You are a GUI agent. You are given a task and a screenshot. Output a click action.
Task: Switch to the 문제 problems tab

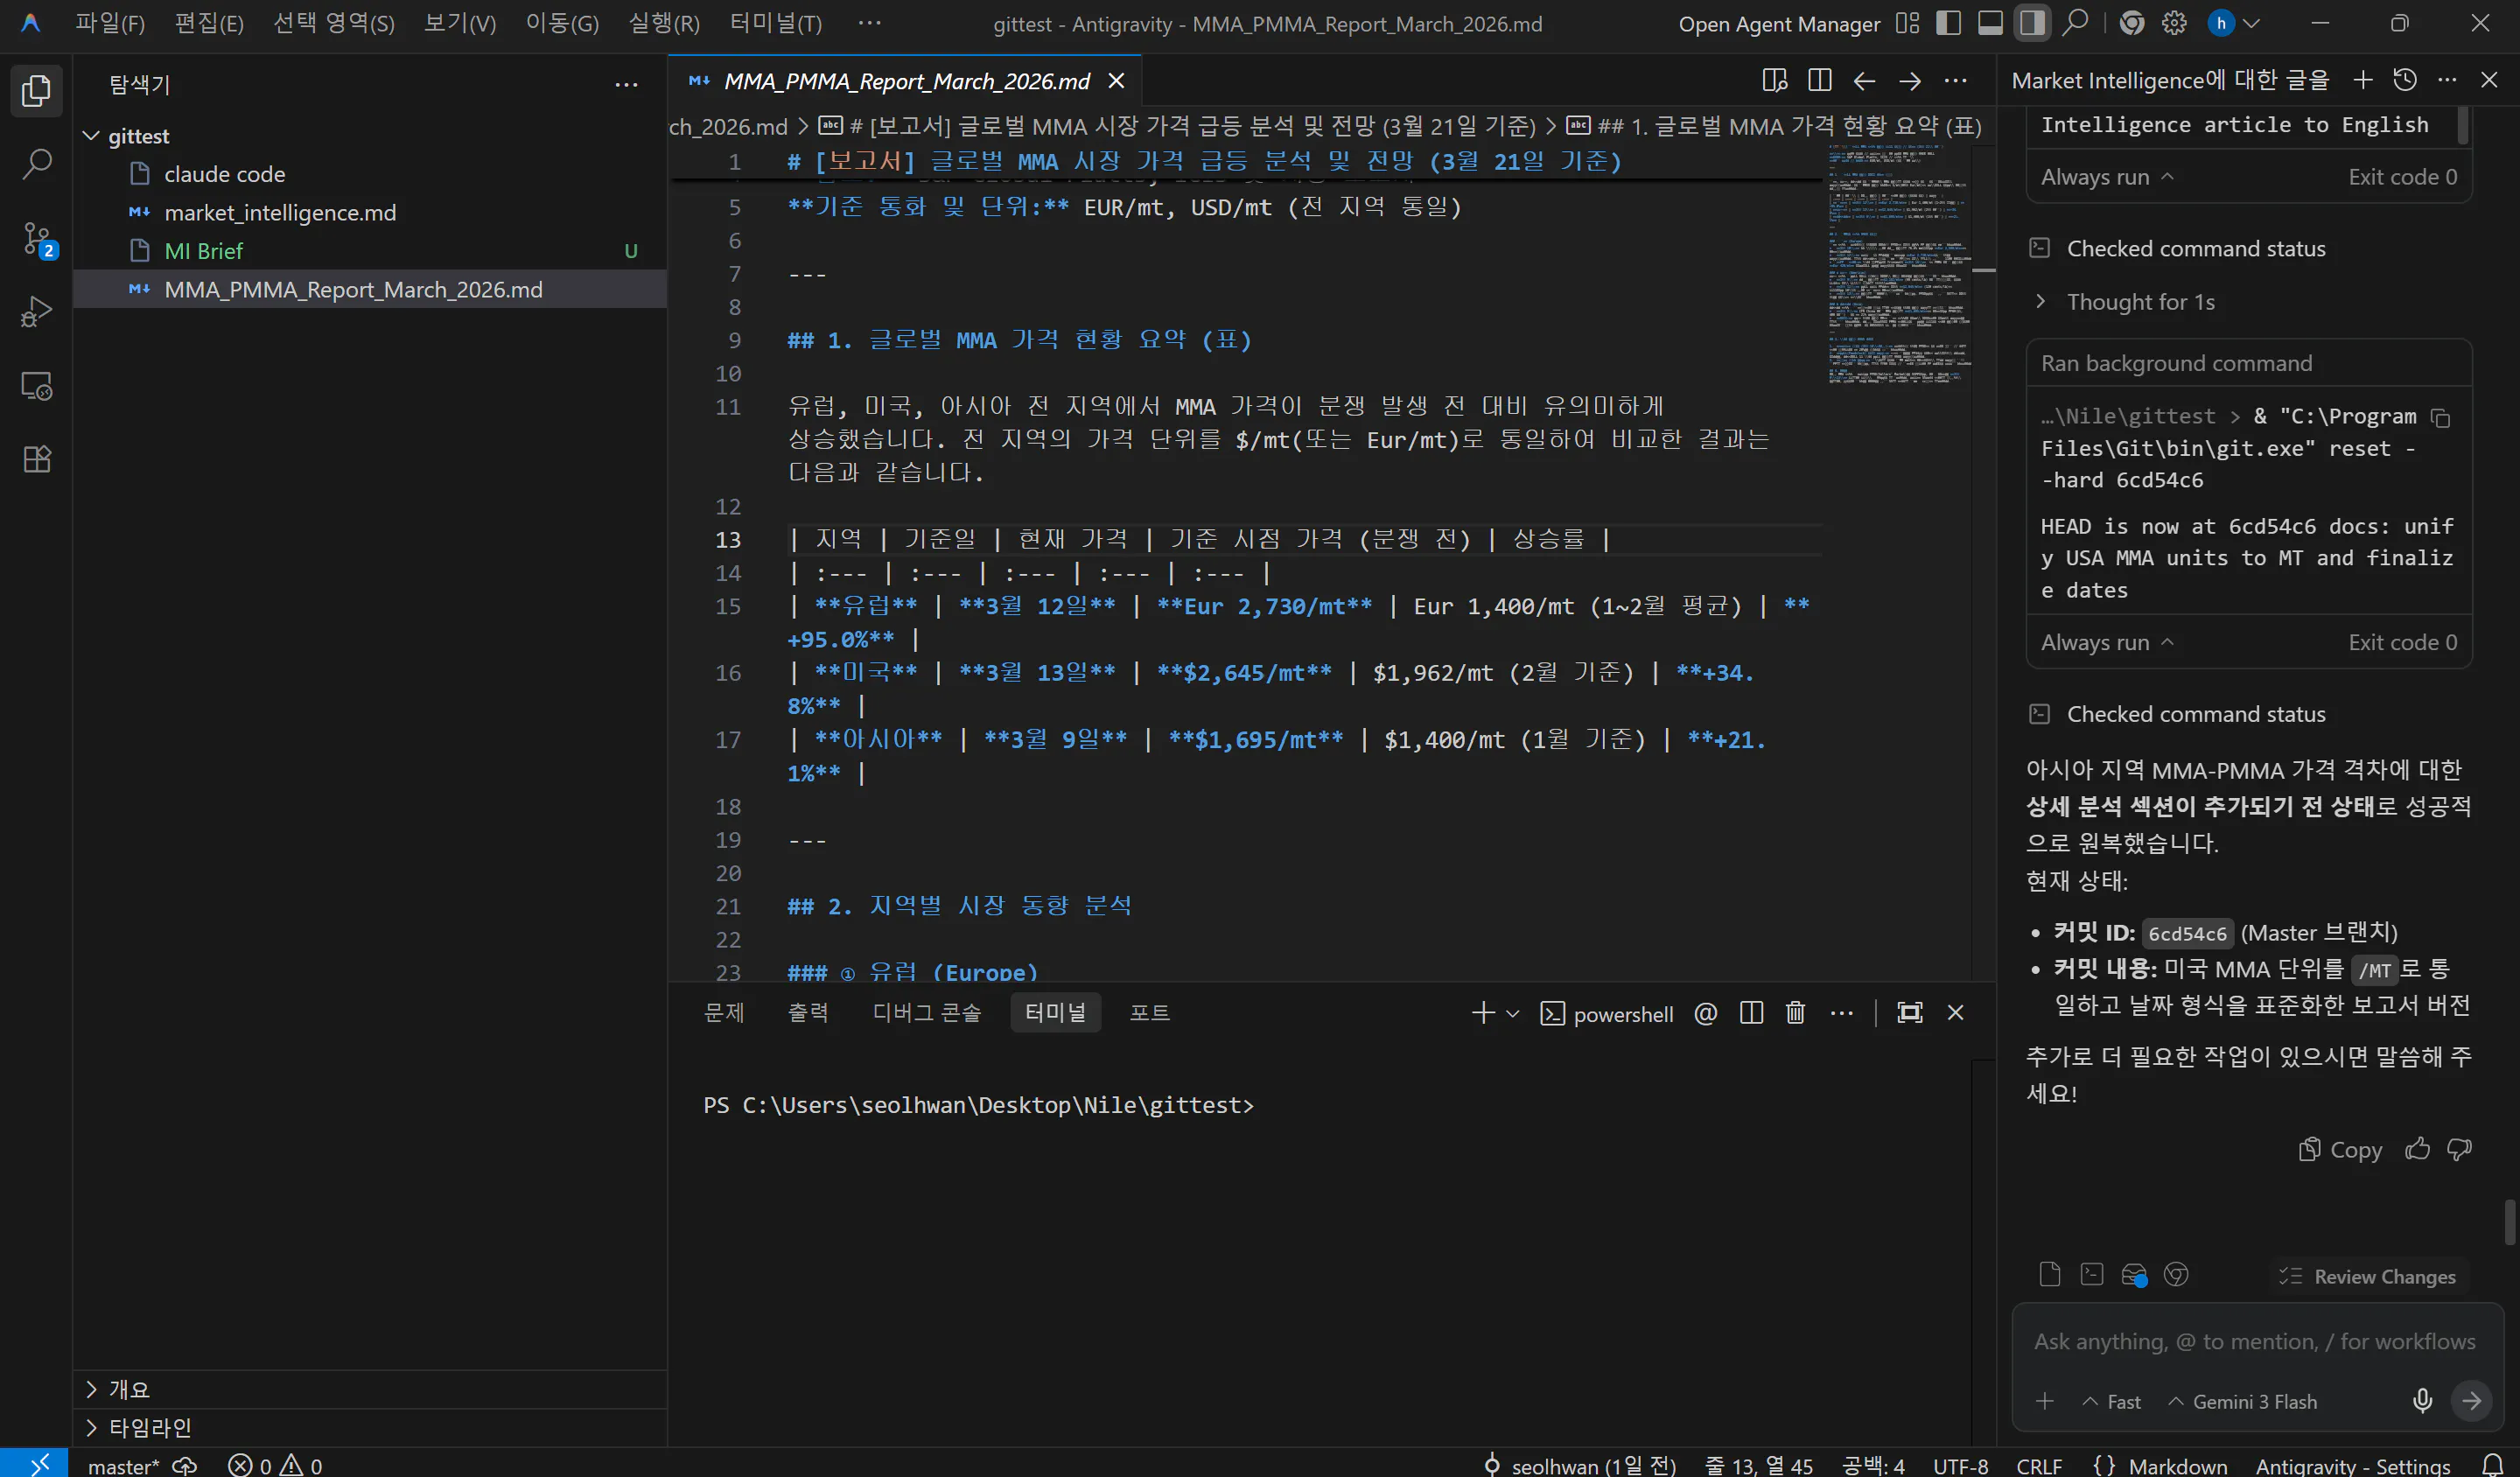pos(724,1012)
